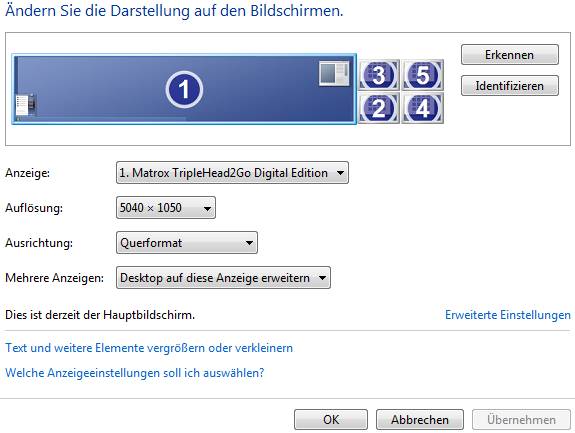The image size is (575, 433).
Task: Click the Ausrichtung label
Action: pos(39,243)
